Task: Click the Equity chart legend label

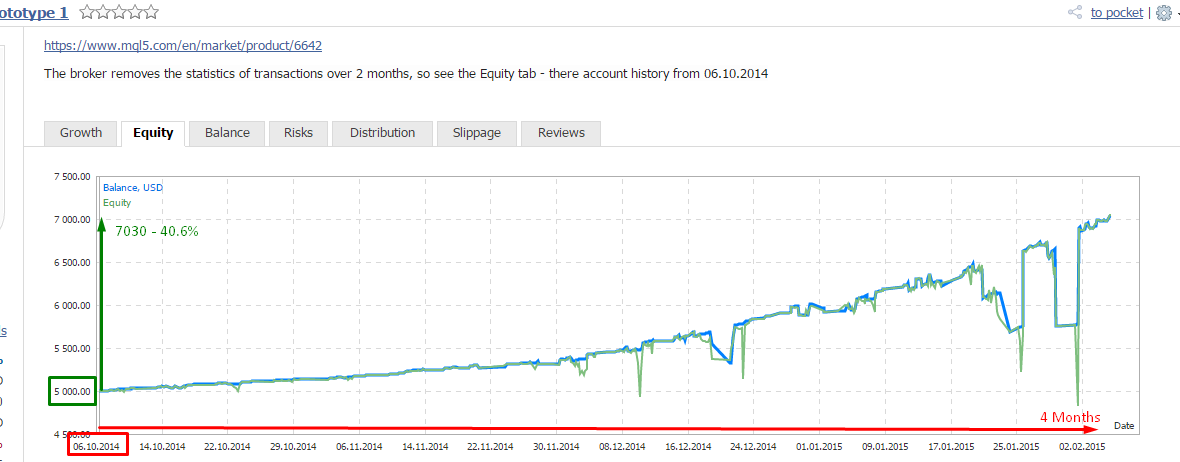Action: (x=117, y=203)
